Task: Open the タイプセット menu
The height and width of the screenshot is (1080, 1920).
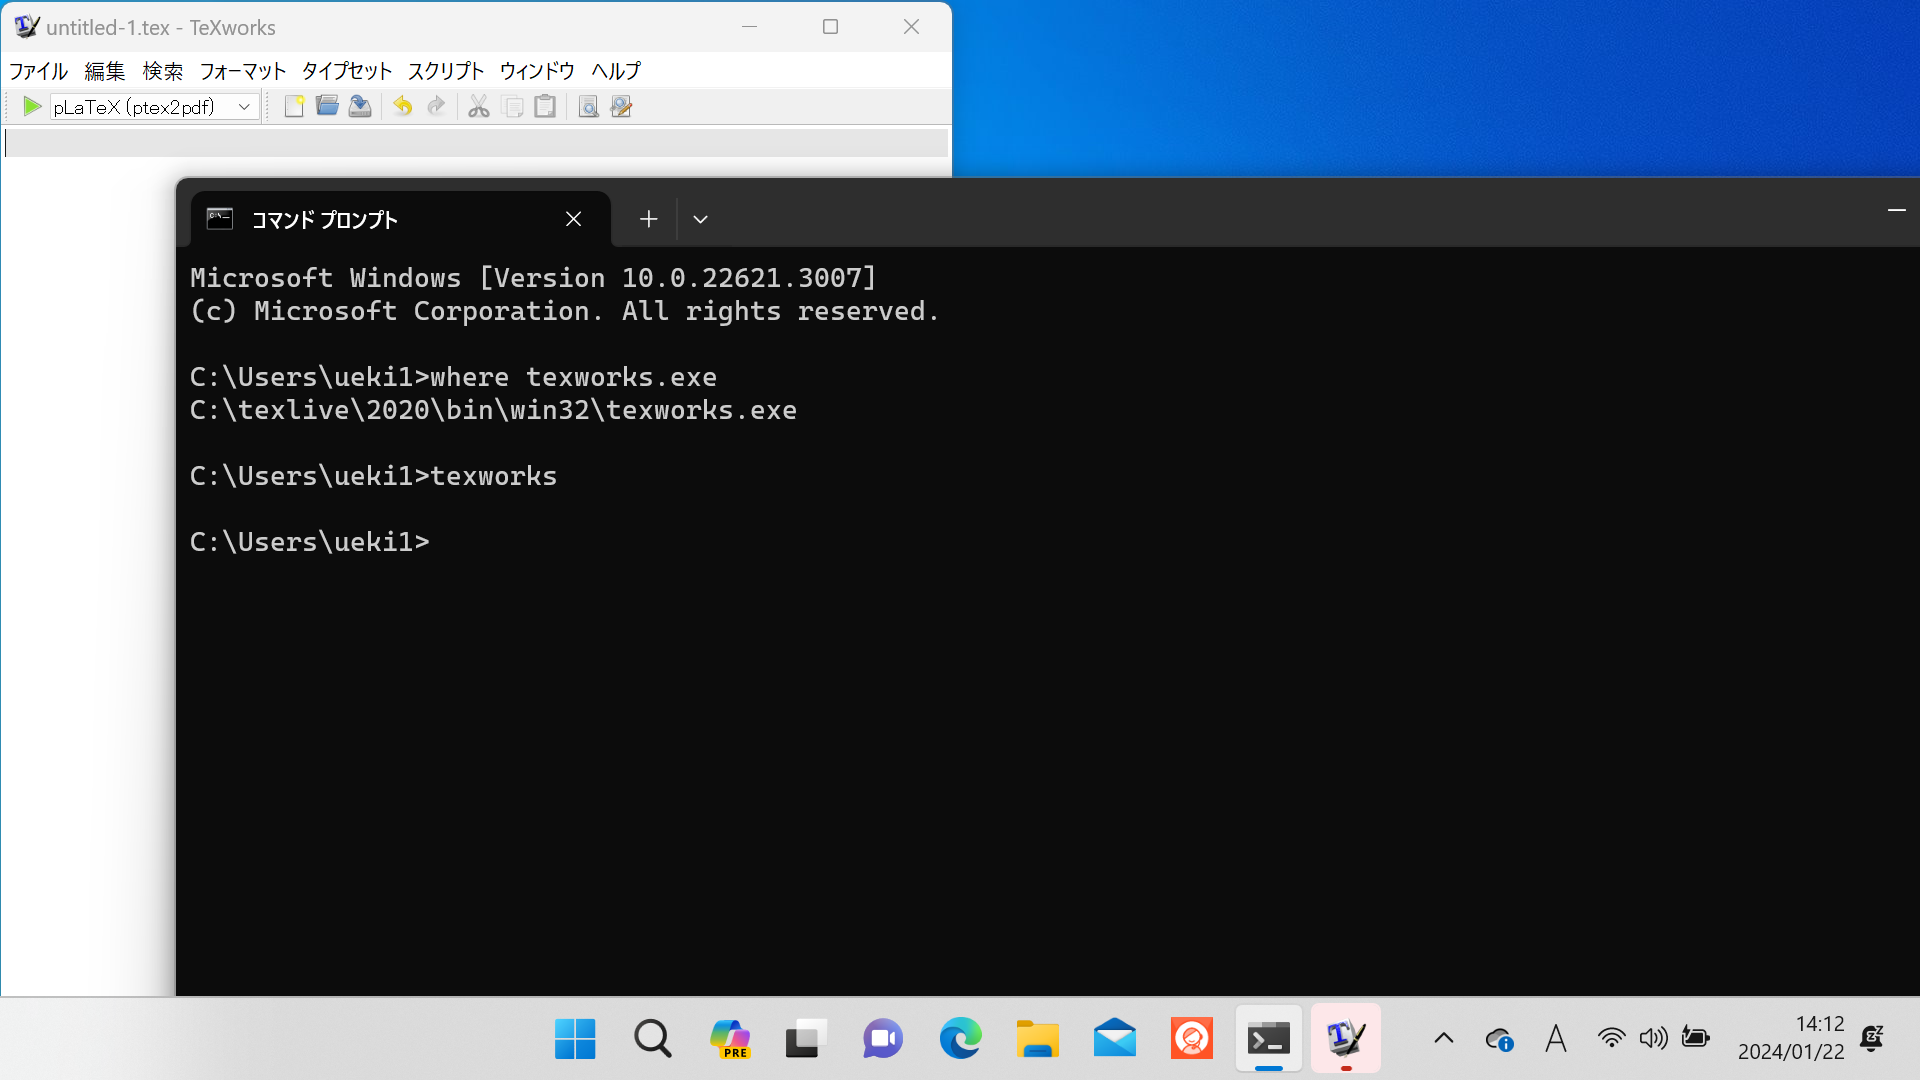Action: pyautogui.click(x=346, y=71)
